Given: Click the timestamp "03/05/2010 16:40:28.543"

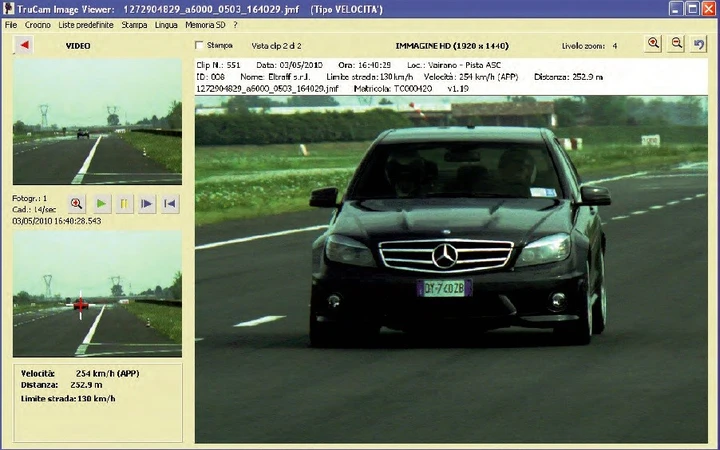Looking at the screenshot, I should (x=57, y=221).
